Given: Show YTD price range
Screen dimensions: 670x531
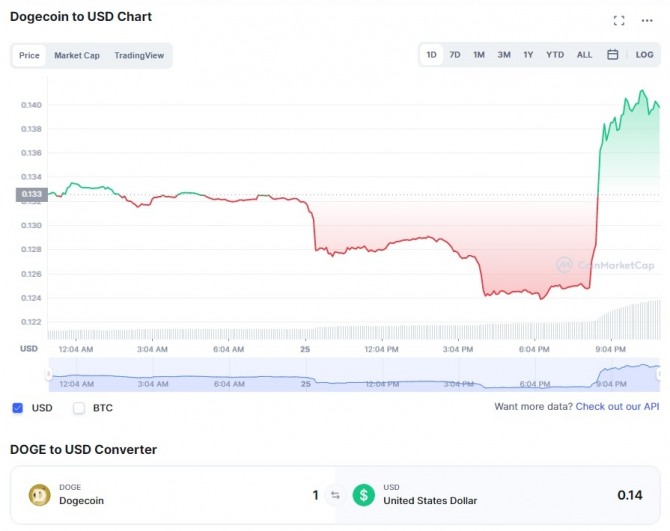Looking at the screenshot, I should 555,55.
